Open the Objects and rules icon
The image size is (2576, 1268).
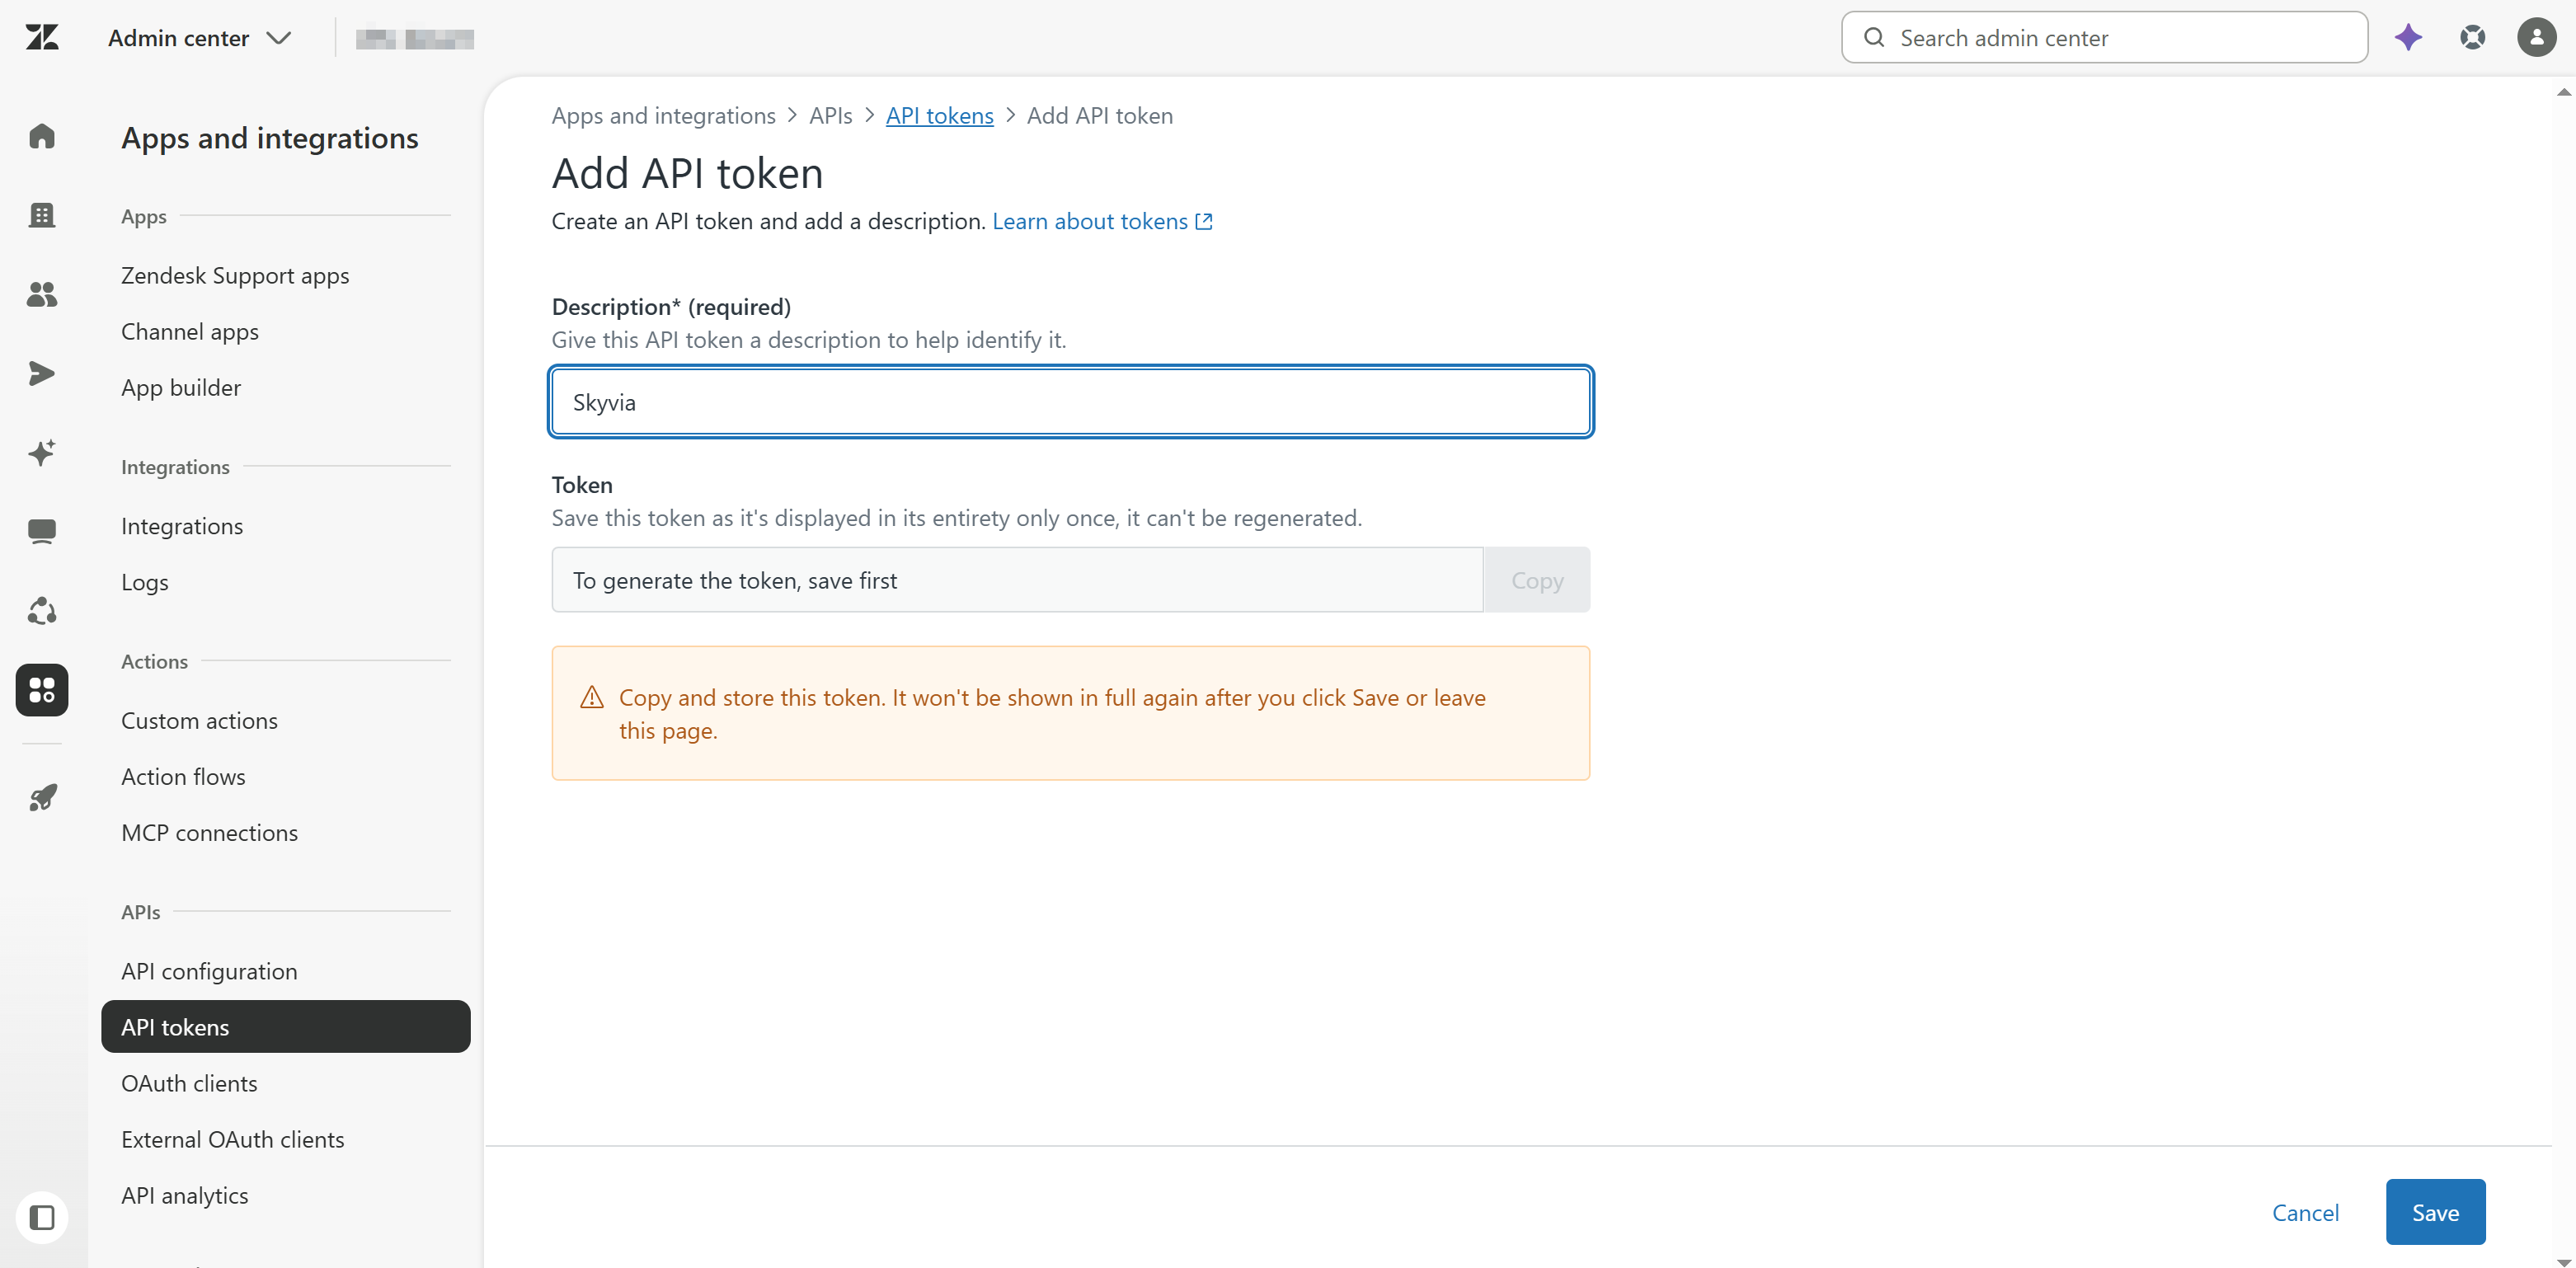pyautogui.click(x=42, y=611)
